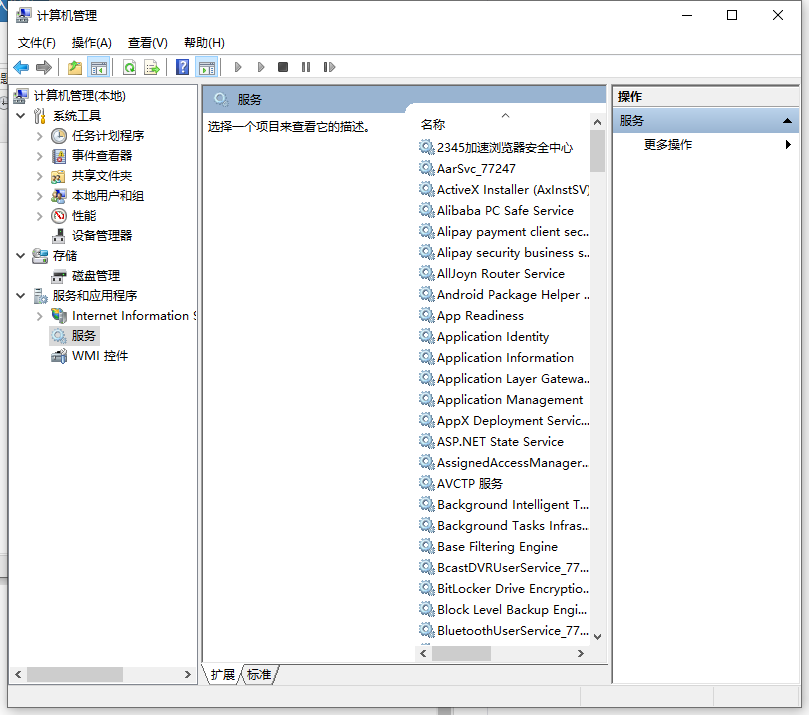Collapse the 系统工具 tree node
Image resolution: width=809 pixels, height=715 pixels.
coord(21,116)
